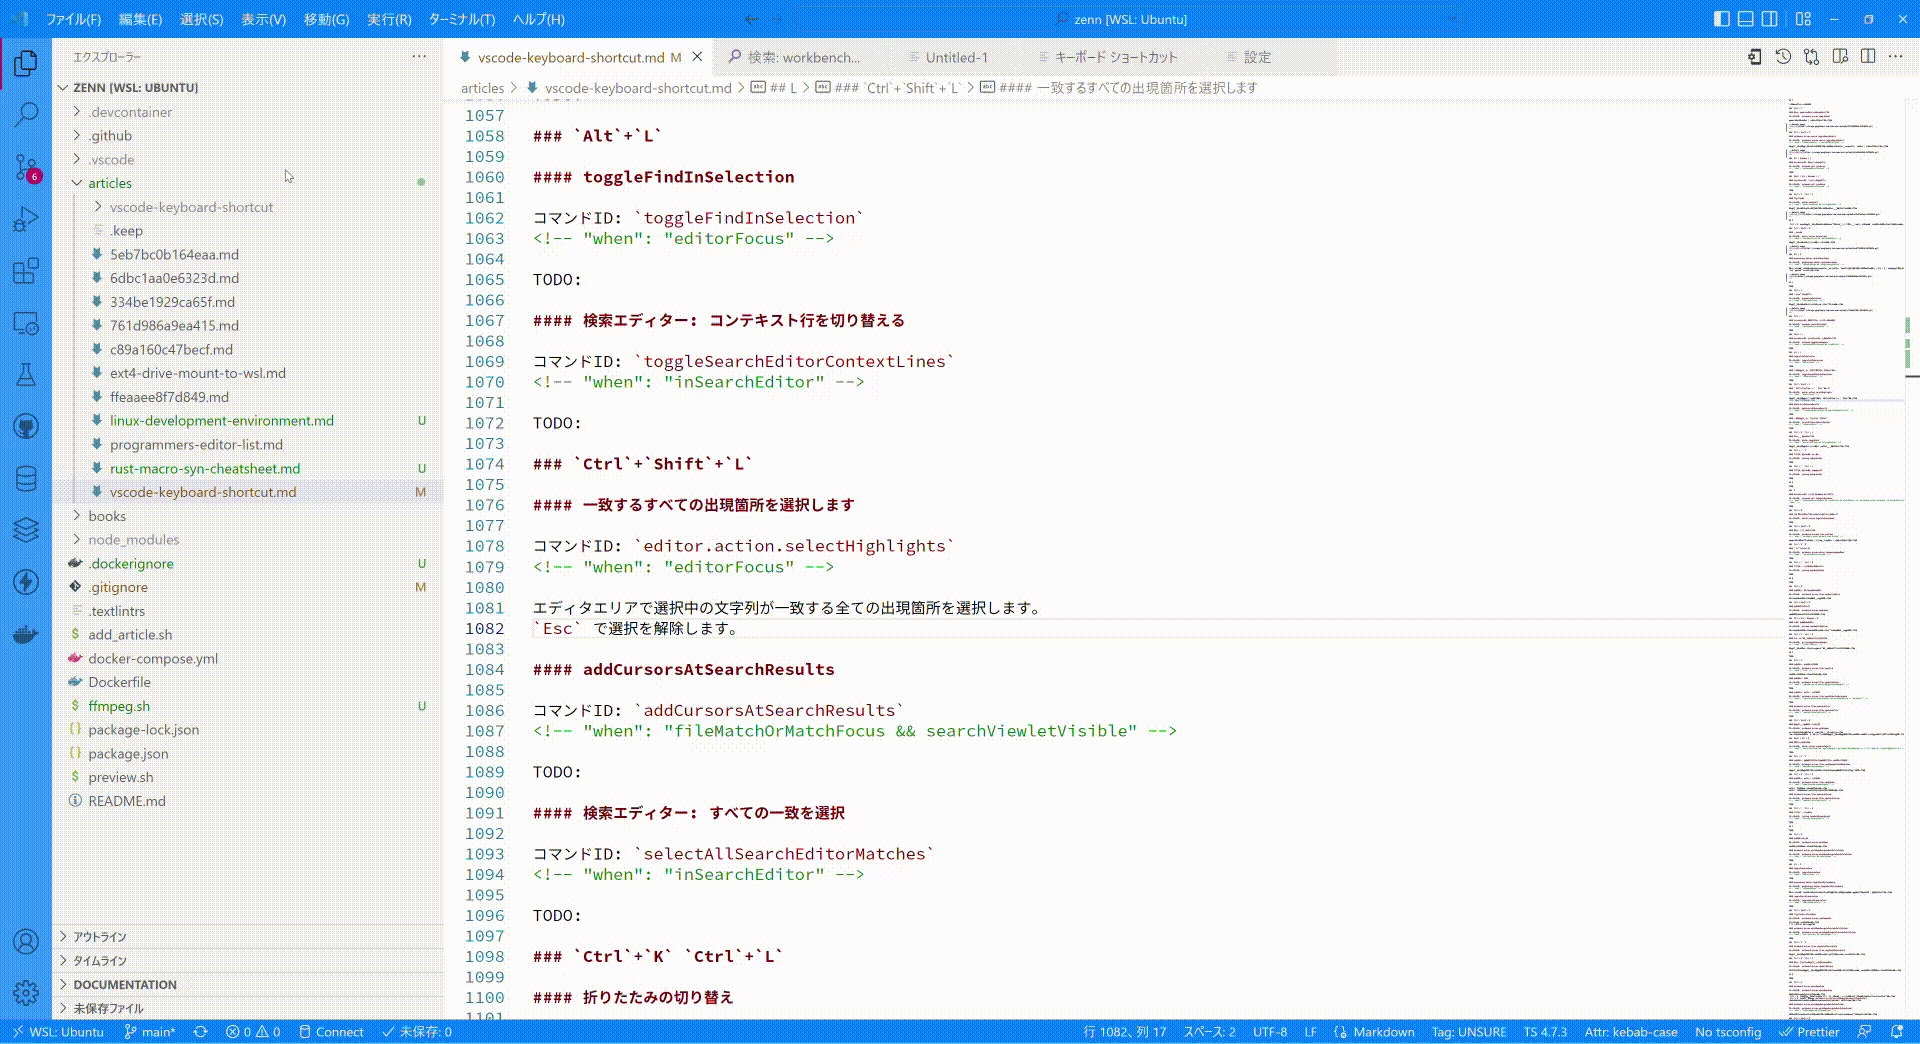Click the command center search box
Screen dimensions: 1920x1044
1128,19
